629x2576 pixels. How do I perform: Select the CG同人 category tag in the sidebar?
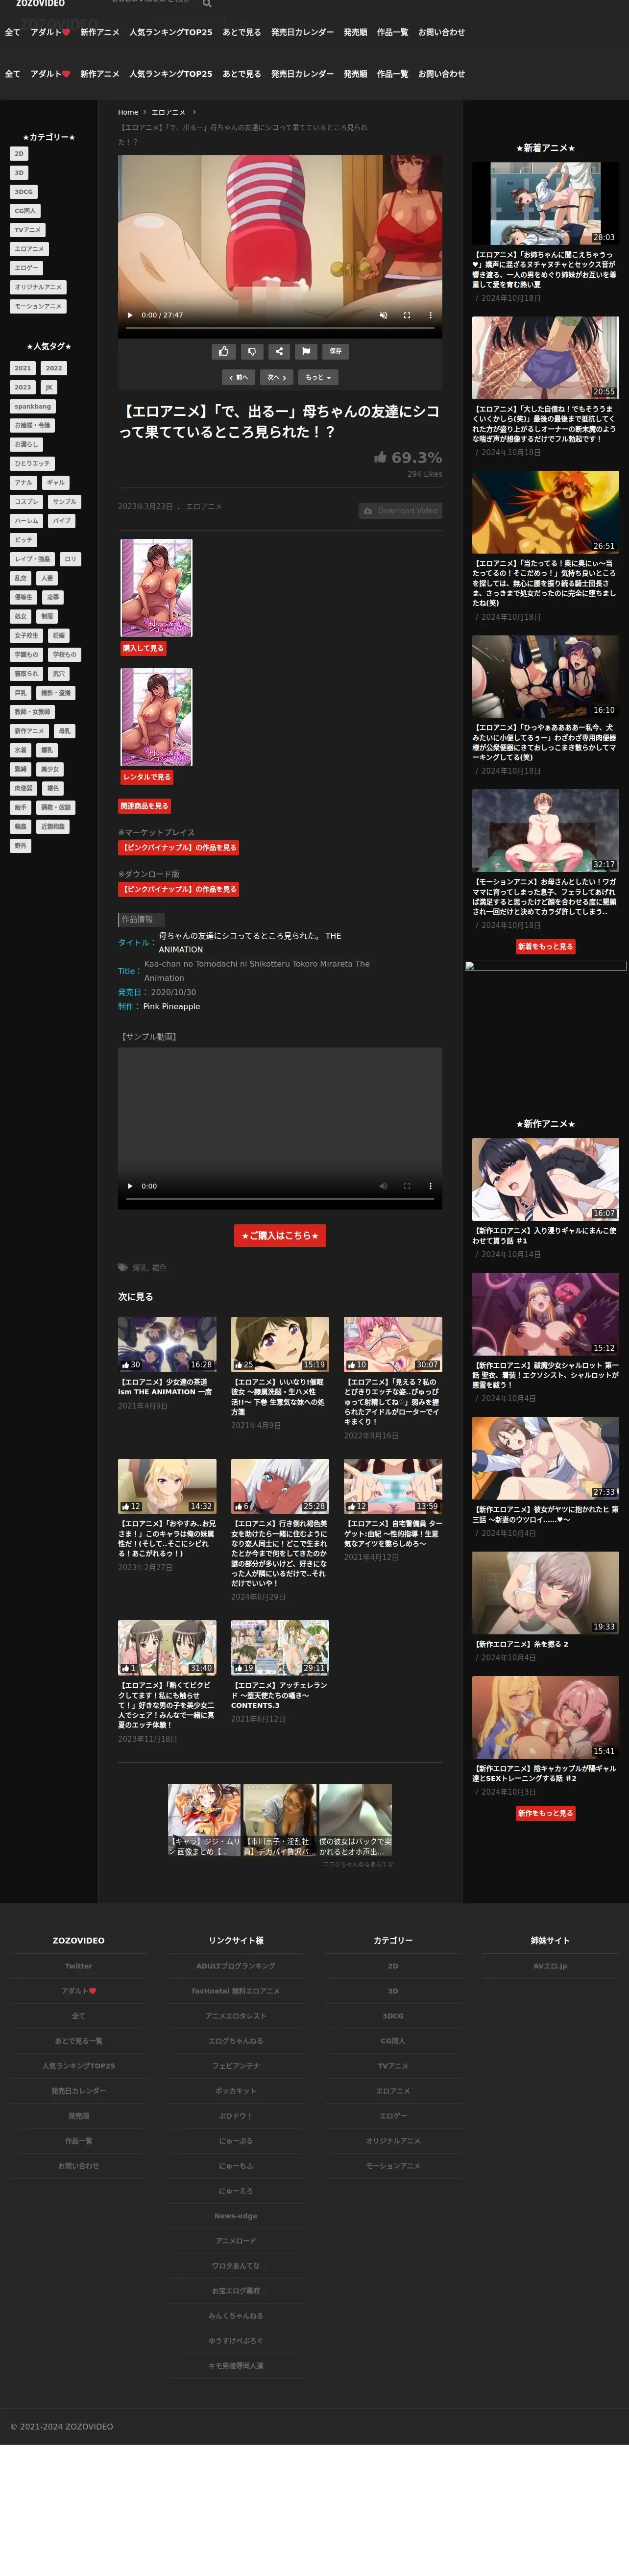coord(25,211)
